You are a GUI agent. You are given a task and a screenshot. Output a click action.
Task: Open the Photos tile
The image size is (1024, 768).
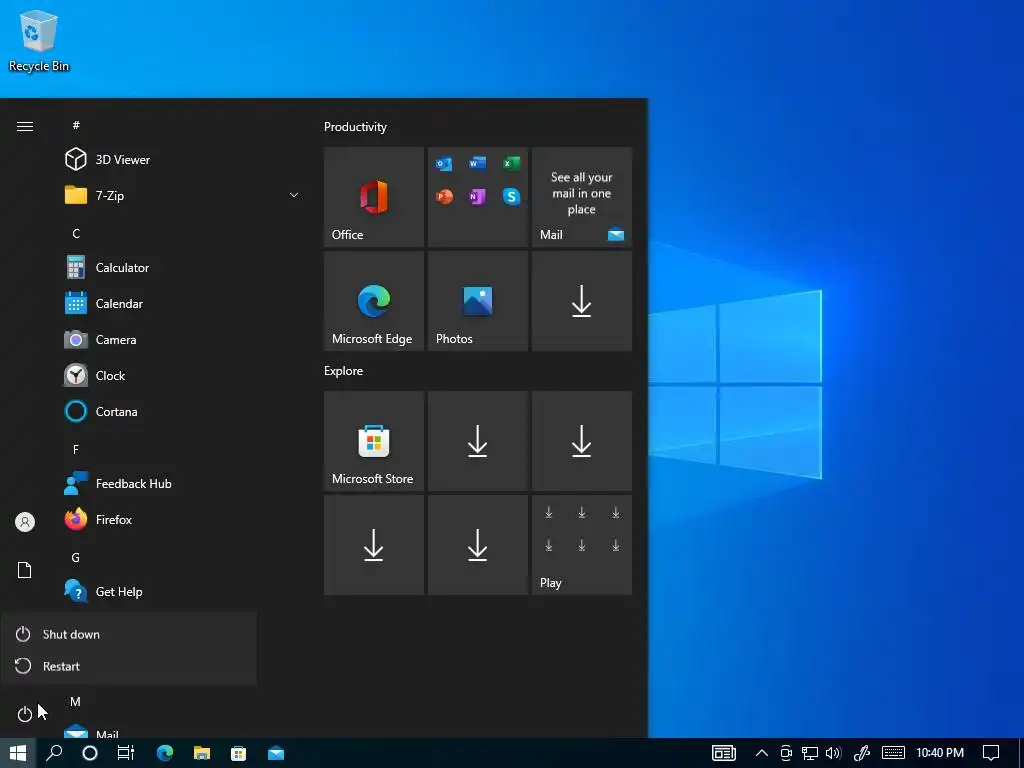coord(477,301)
